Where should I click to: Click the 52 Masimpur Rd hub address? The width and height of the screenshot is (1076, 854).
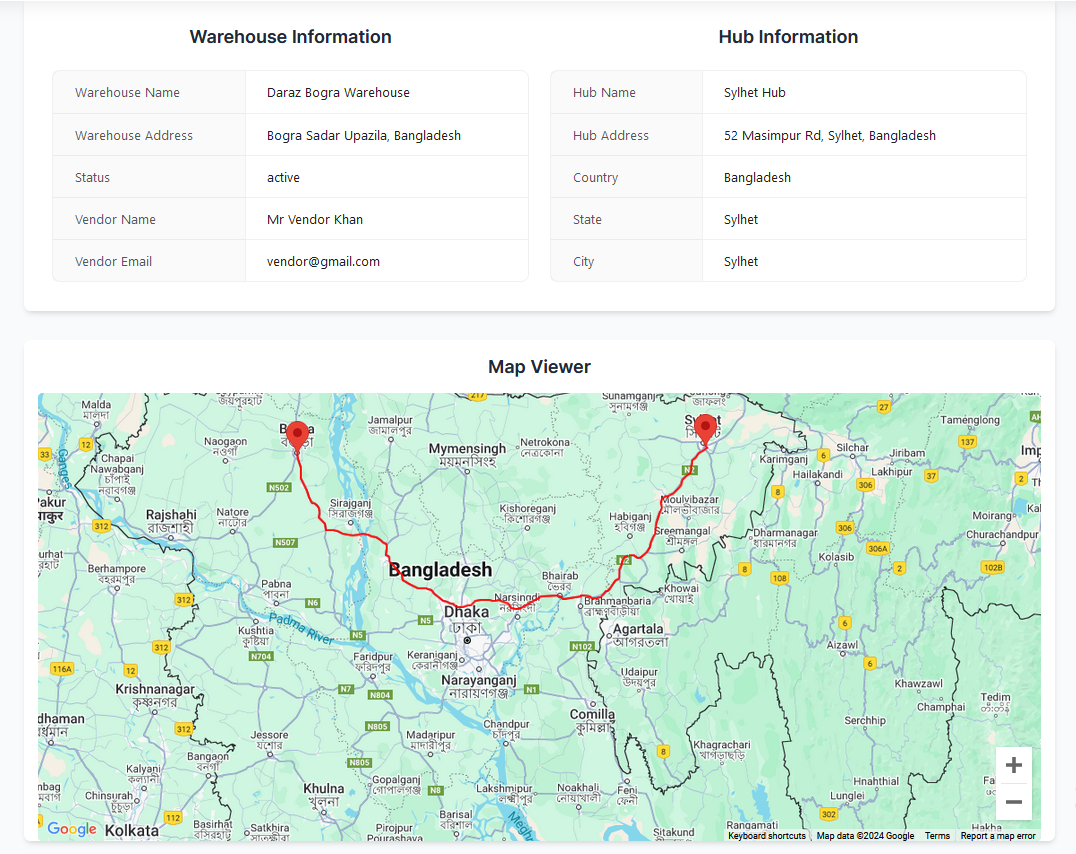pos(829,135)
